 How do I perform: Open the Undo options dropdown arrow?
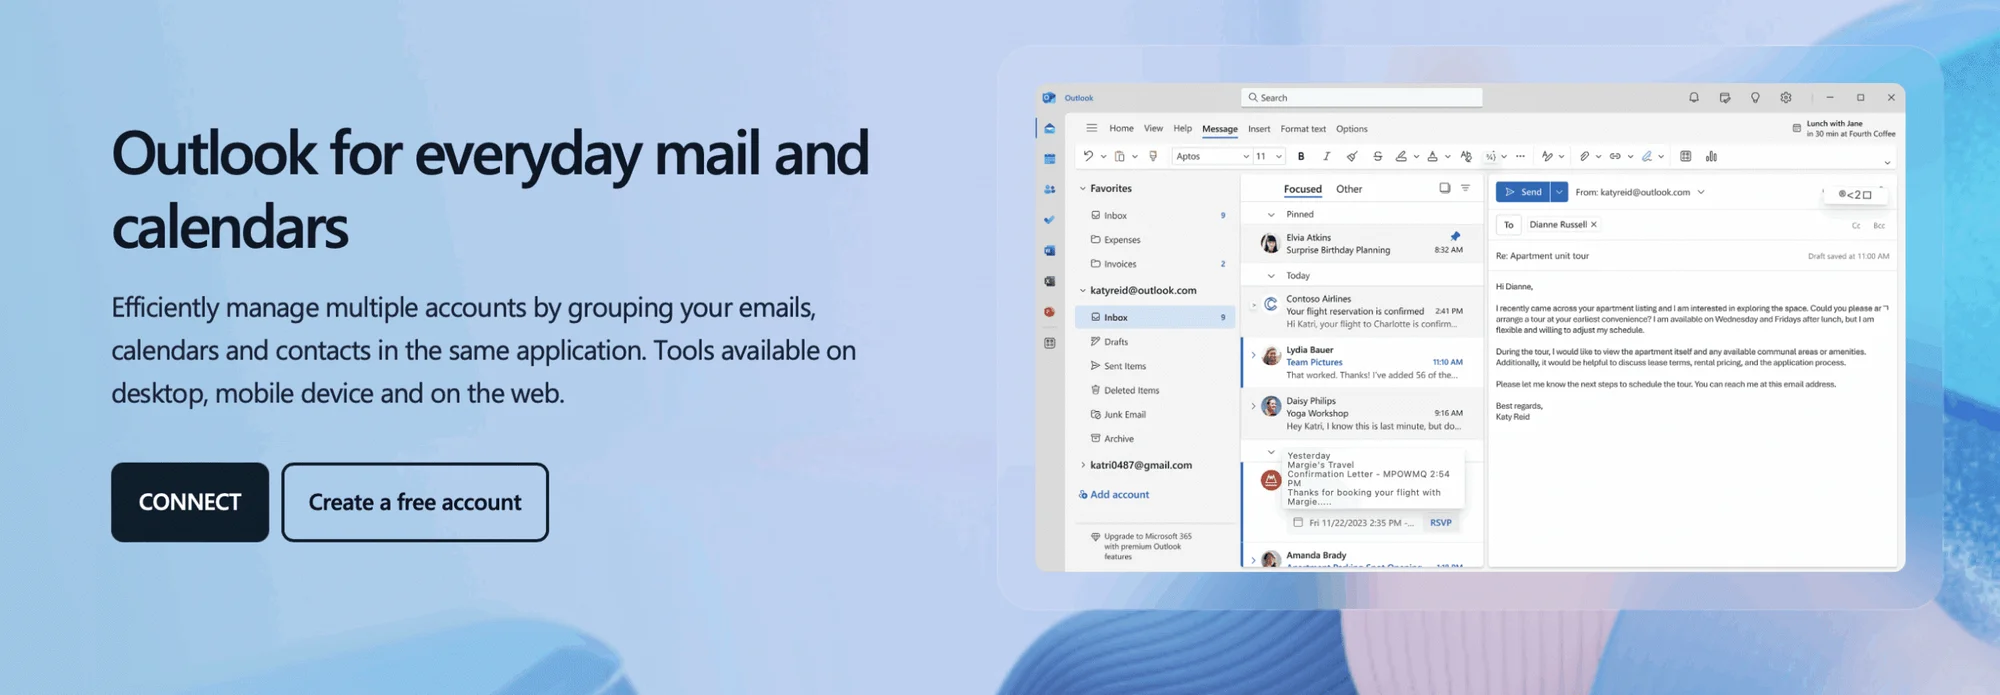pos(1103,157)
